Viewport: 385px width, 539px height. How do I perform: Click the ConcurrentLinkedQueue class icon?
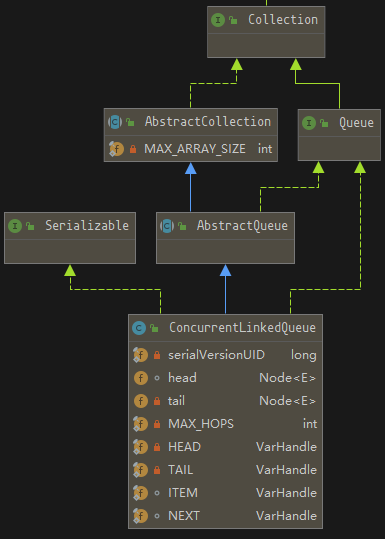tap(139, 328)
